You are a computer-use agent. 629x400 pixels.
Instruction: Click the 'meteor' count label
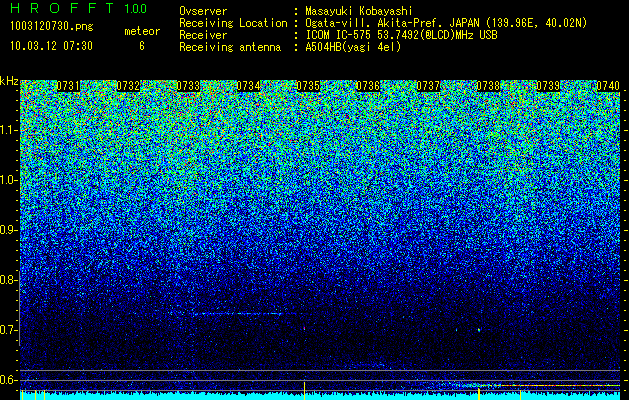[142, 31]
